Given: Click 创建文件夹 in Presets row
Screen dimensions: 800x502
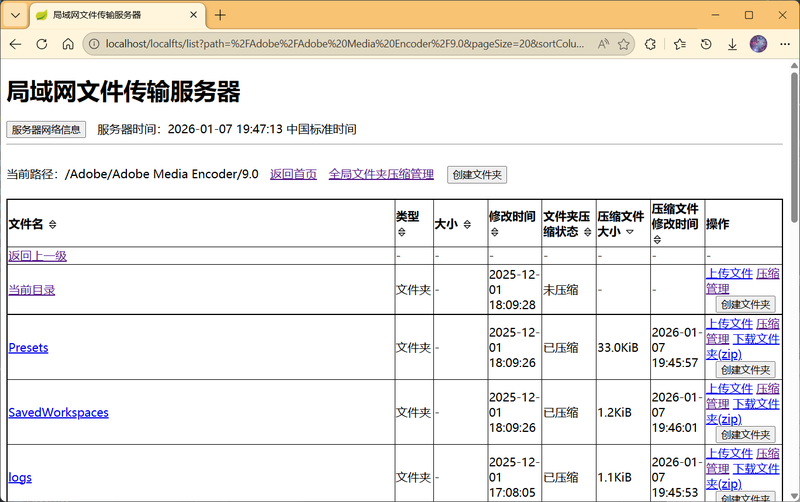Looking at the screenshot, I should pos(745,370).
